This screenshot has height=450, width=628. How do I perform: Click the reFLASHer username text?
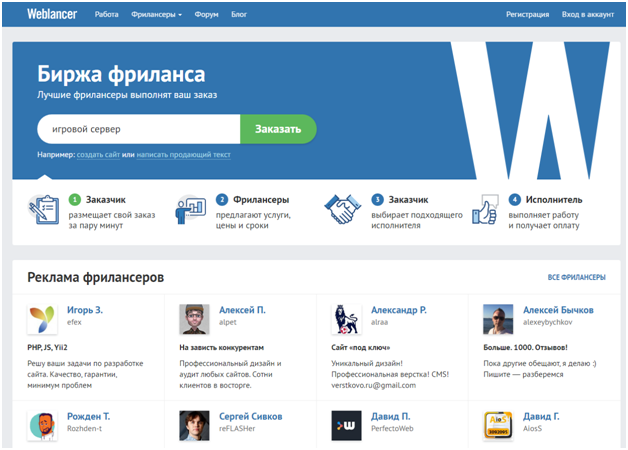(237, 428)
